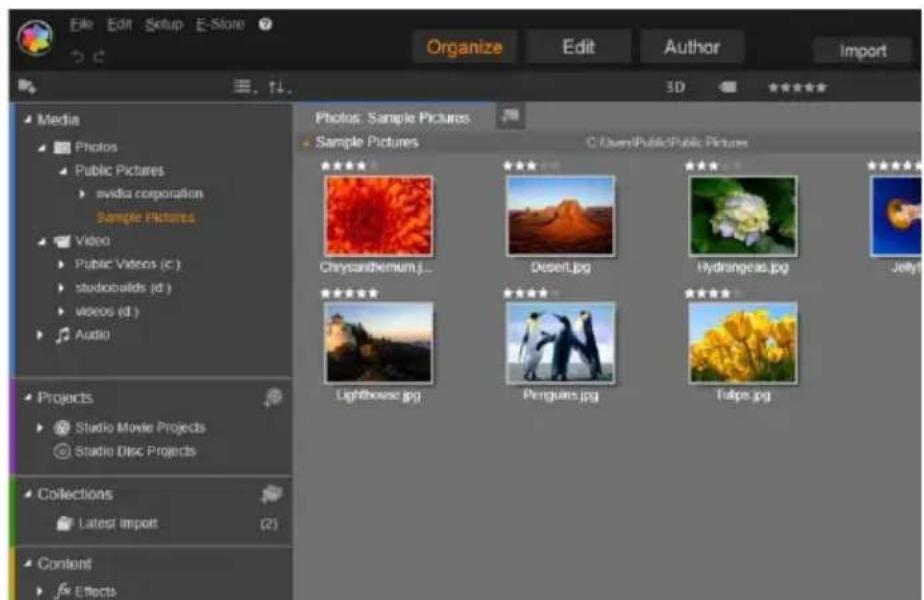Open the Setup menu
This screenshot has width=924, height=600.
click(x=164, y=24)
